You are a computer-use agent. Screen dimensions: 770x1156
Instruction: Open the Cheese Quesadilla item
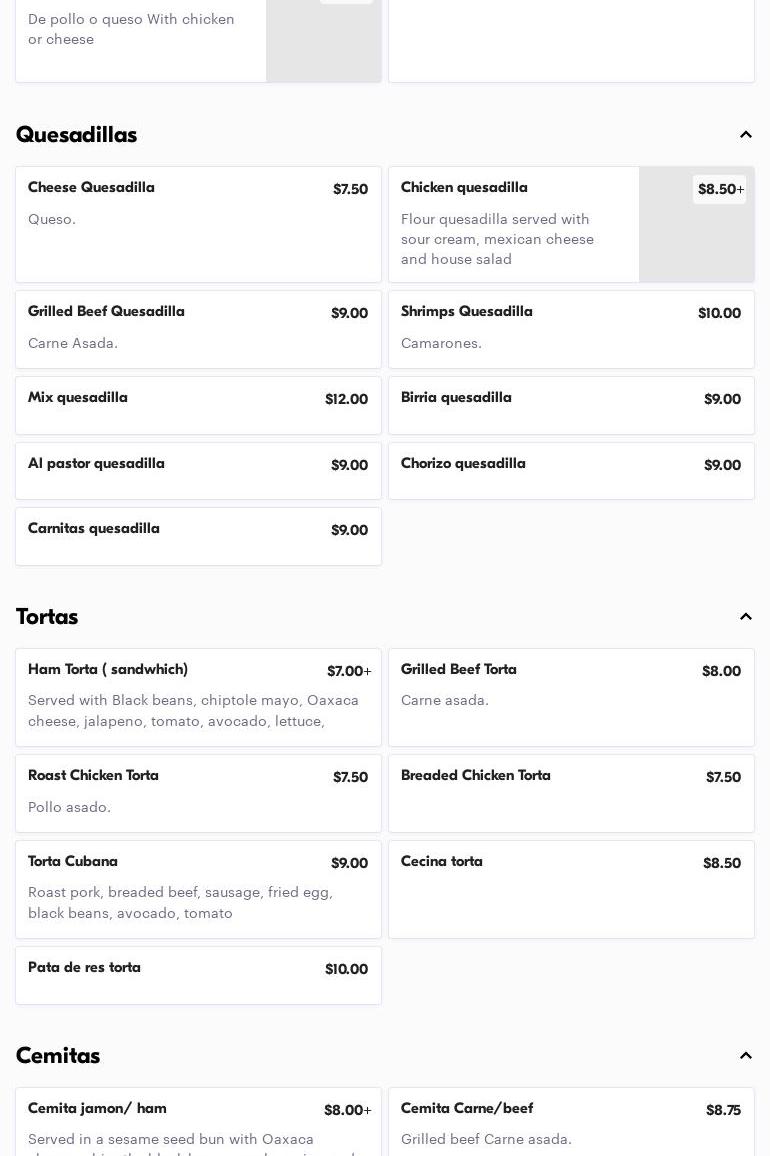[x=198, y=224]
